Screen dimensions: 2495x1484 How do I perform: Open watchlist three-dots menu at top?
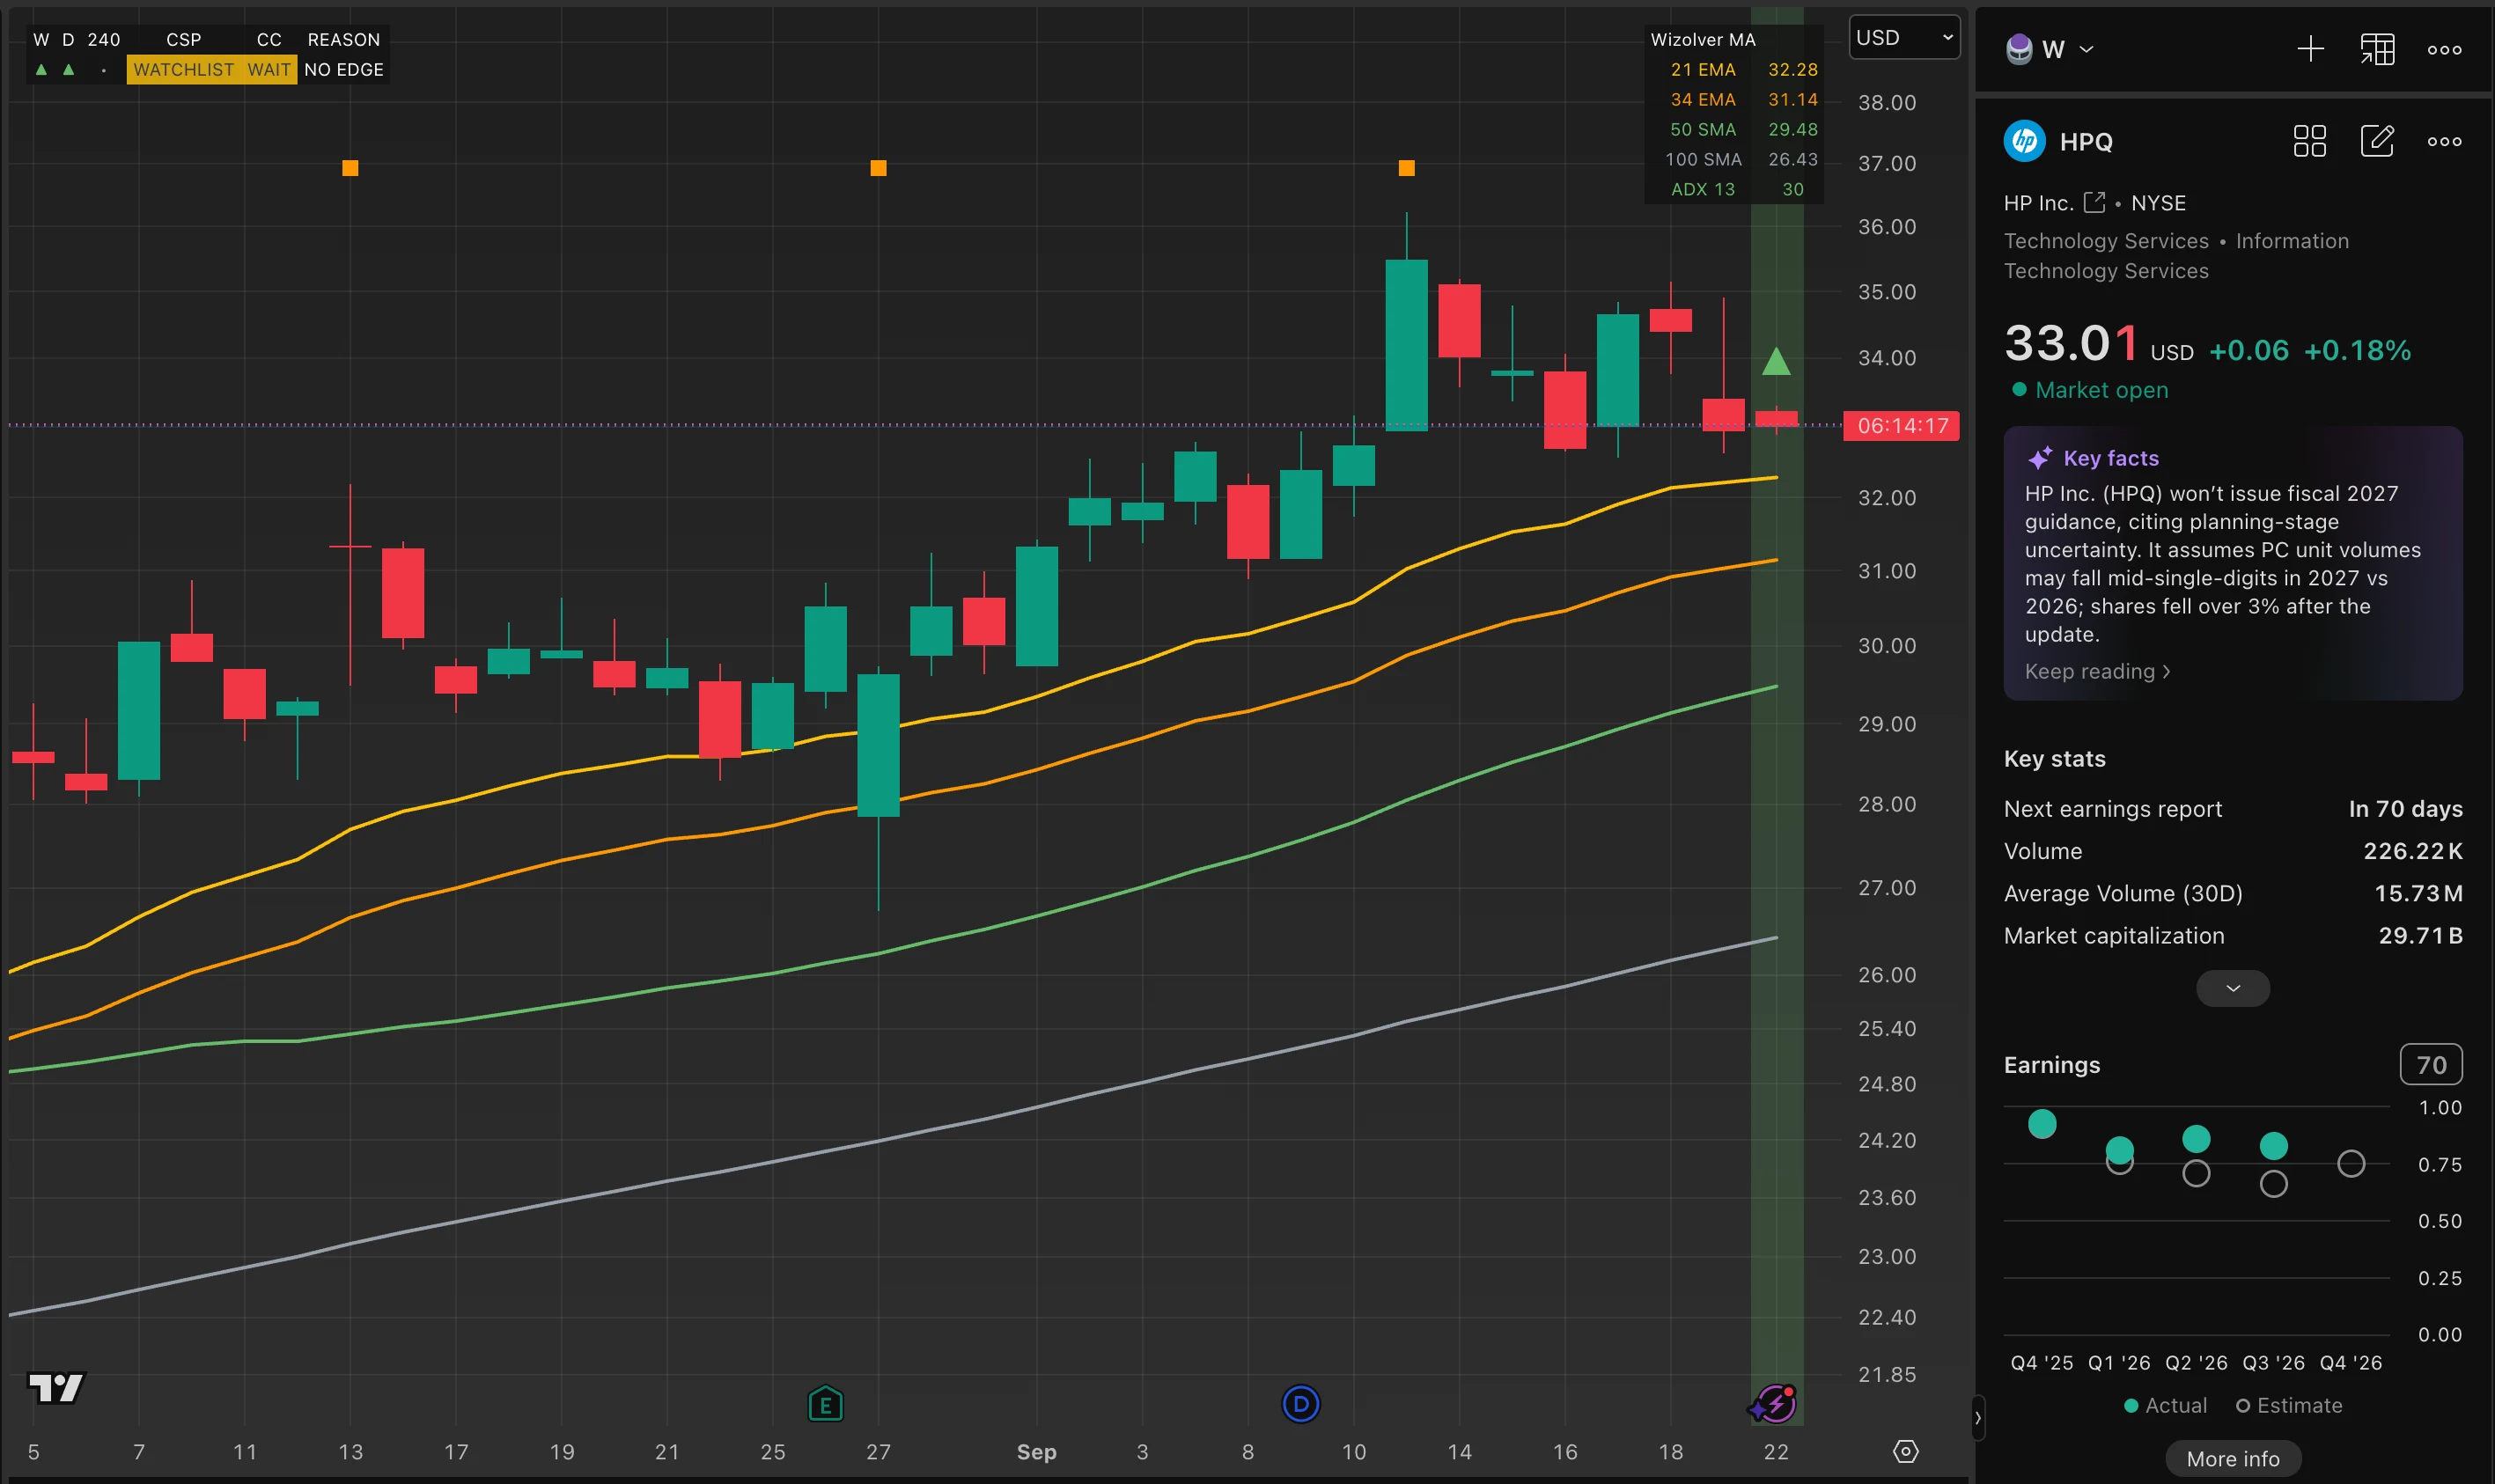[x=2444, y=49]
